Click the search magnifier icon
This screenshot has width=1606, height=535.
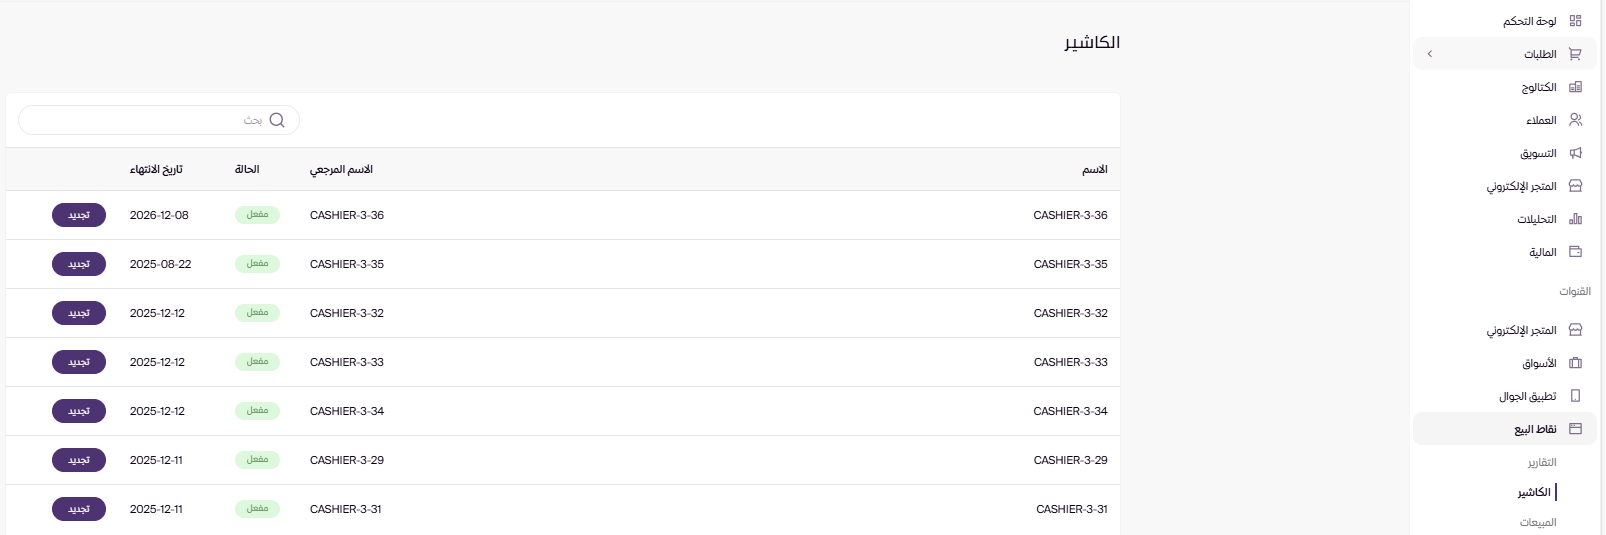point(277,120)
